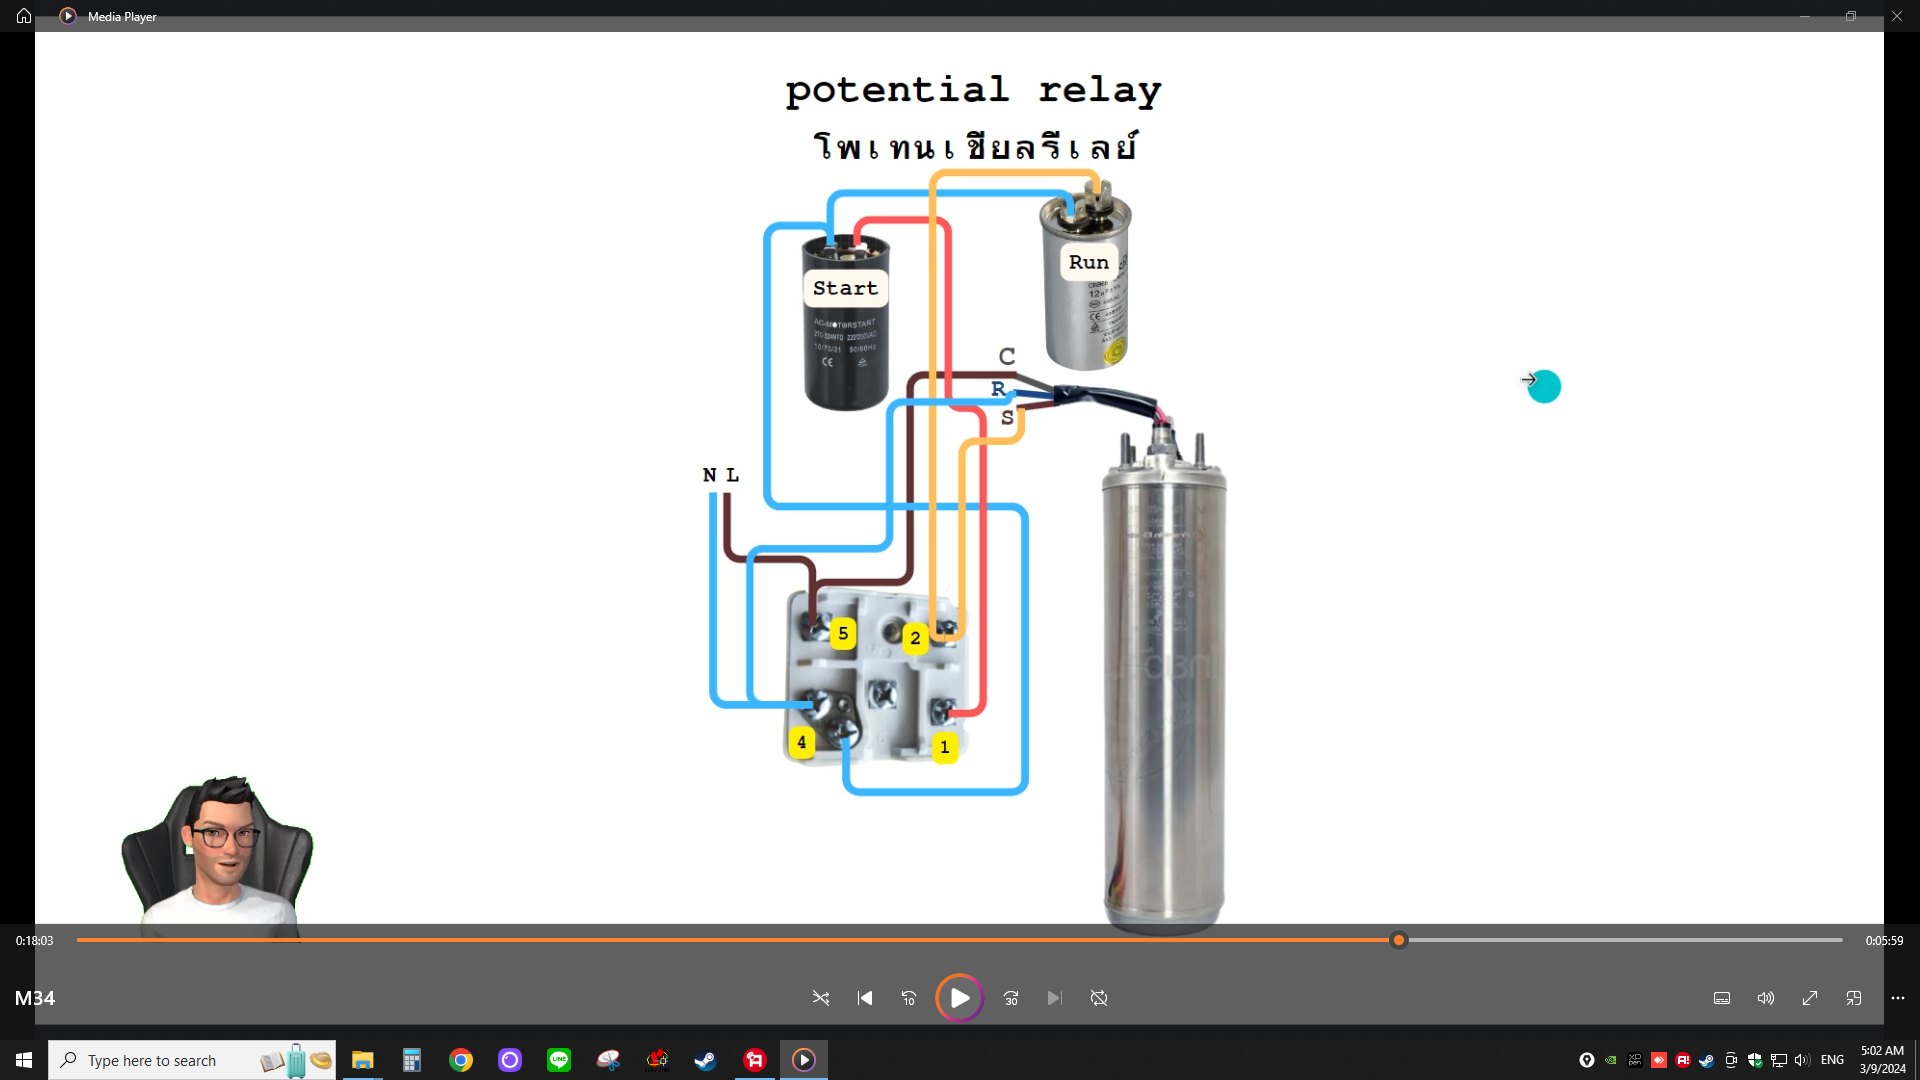Click the ENG language indicator
This screenshot has width=1920, height=1080.
1832,1060
